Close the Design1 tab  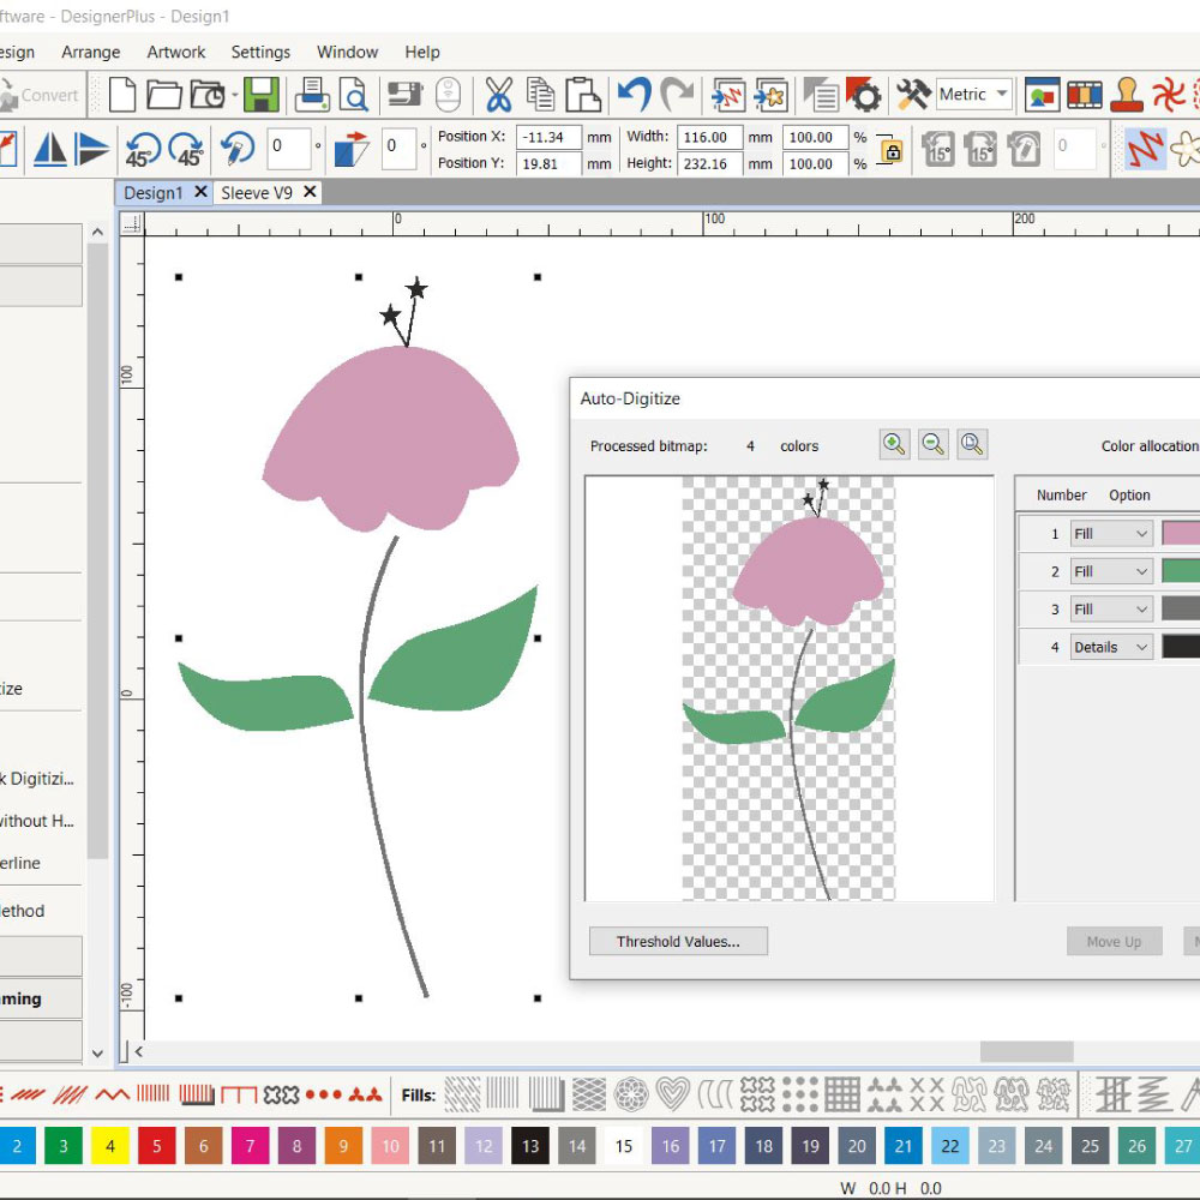pyautogui.click(x=201, y=192)
